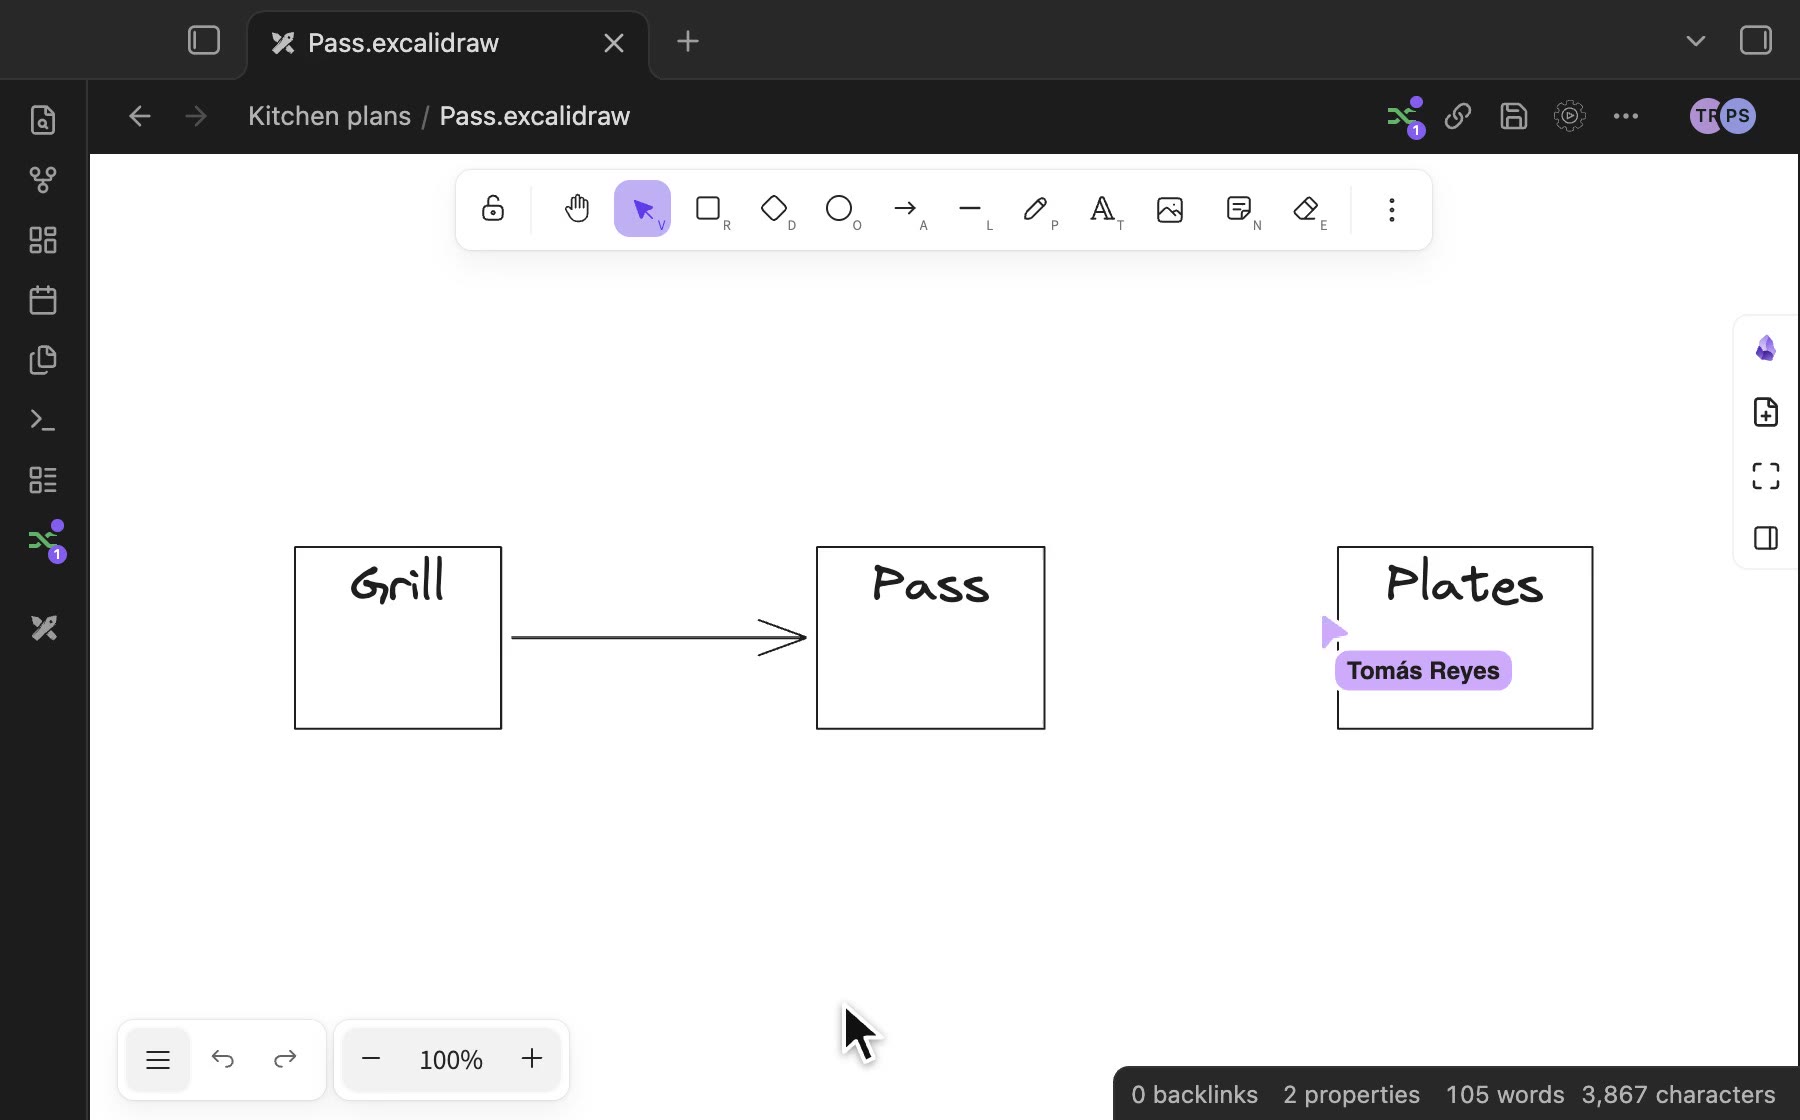Toggle the left sidebar
The height and width of the screenshot is (1120, 1800).
[x=204, y=41]
